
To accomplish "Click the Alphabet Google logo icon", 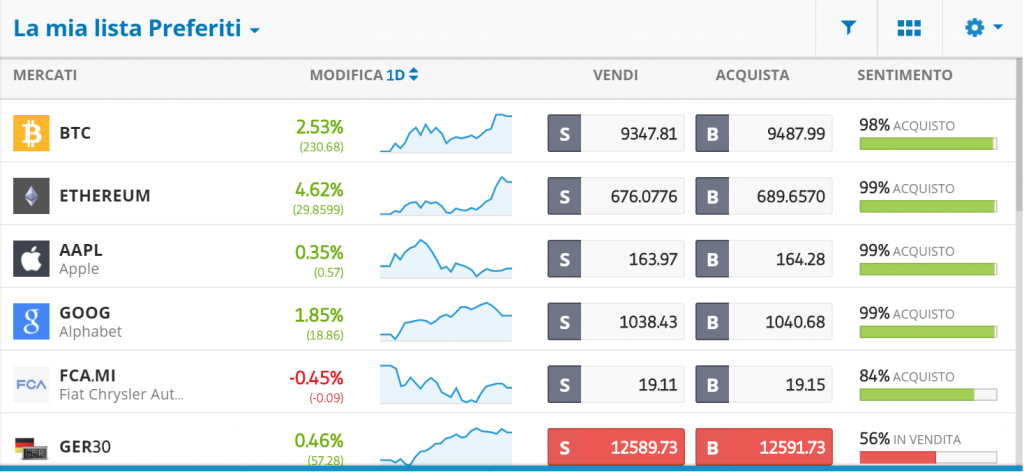I will pyautogui.click(x=31, y=321).
